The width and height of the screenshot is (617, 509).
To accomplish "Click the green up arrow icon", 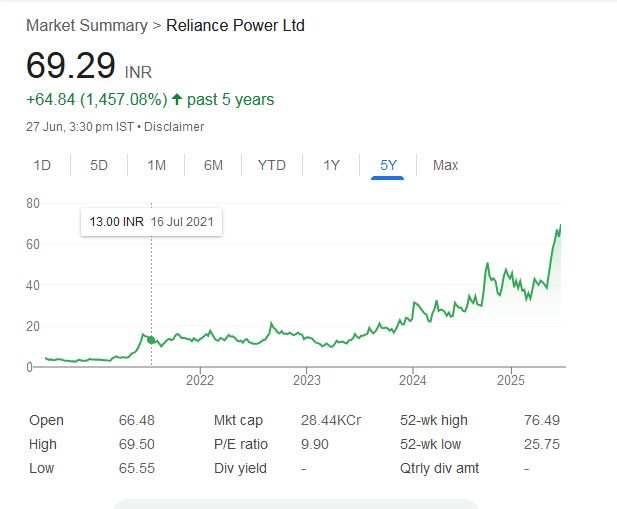I will pos(177,100).
